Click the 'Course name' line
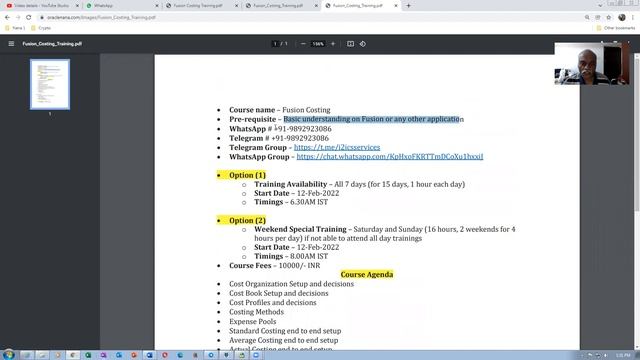The height and width of the screenshot is (360, 640). (x=280, y=110)
